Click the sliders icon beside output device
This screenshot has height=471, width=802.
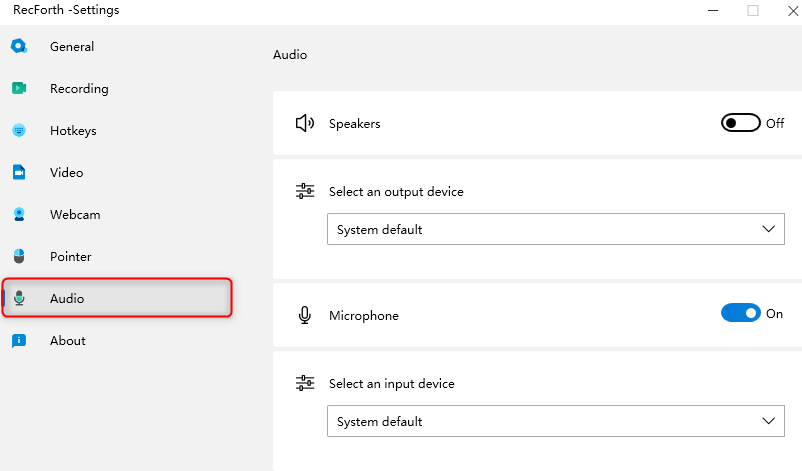[x=305, y=191]
